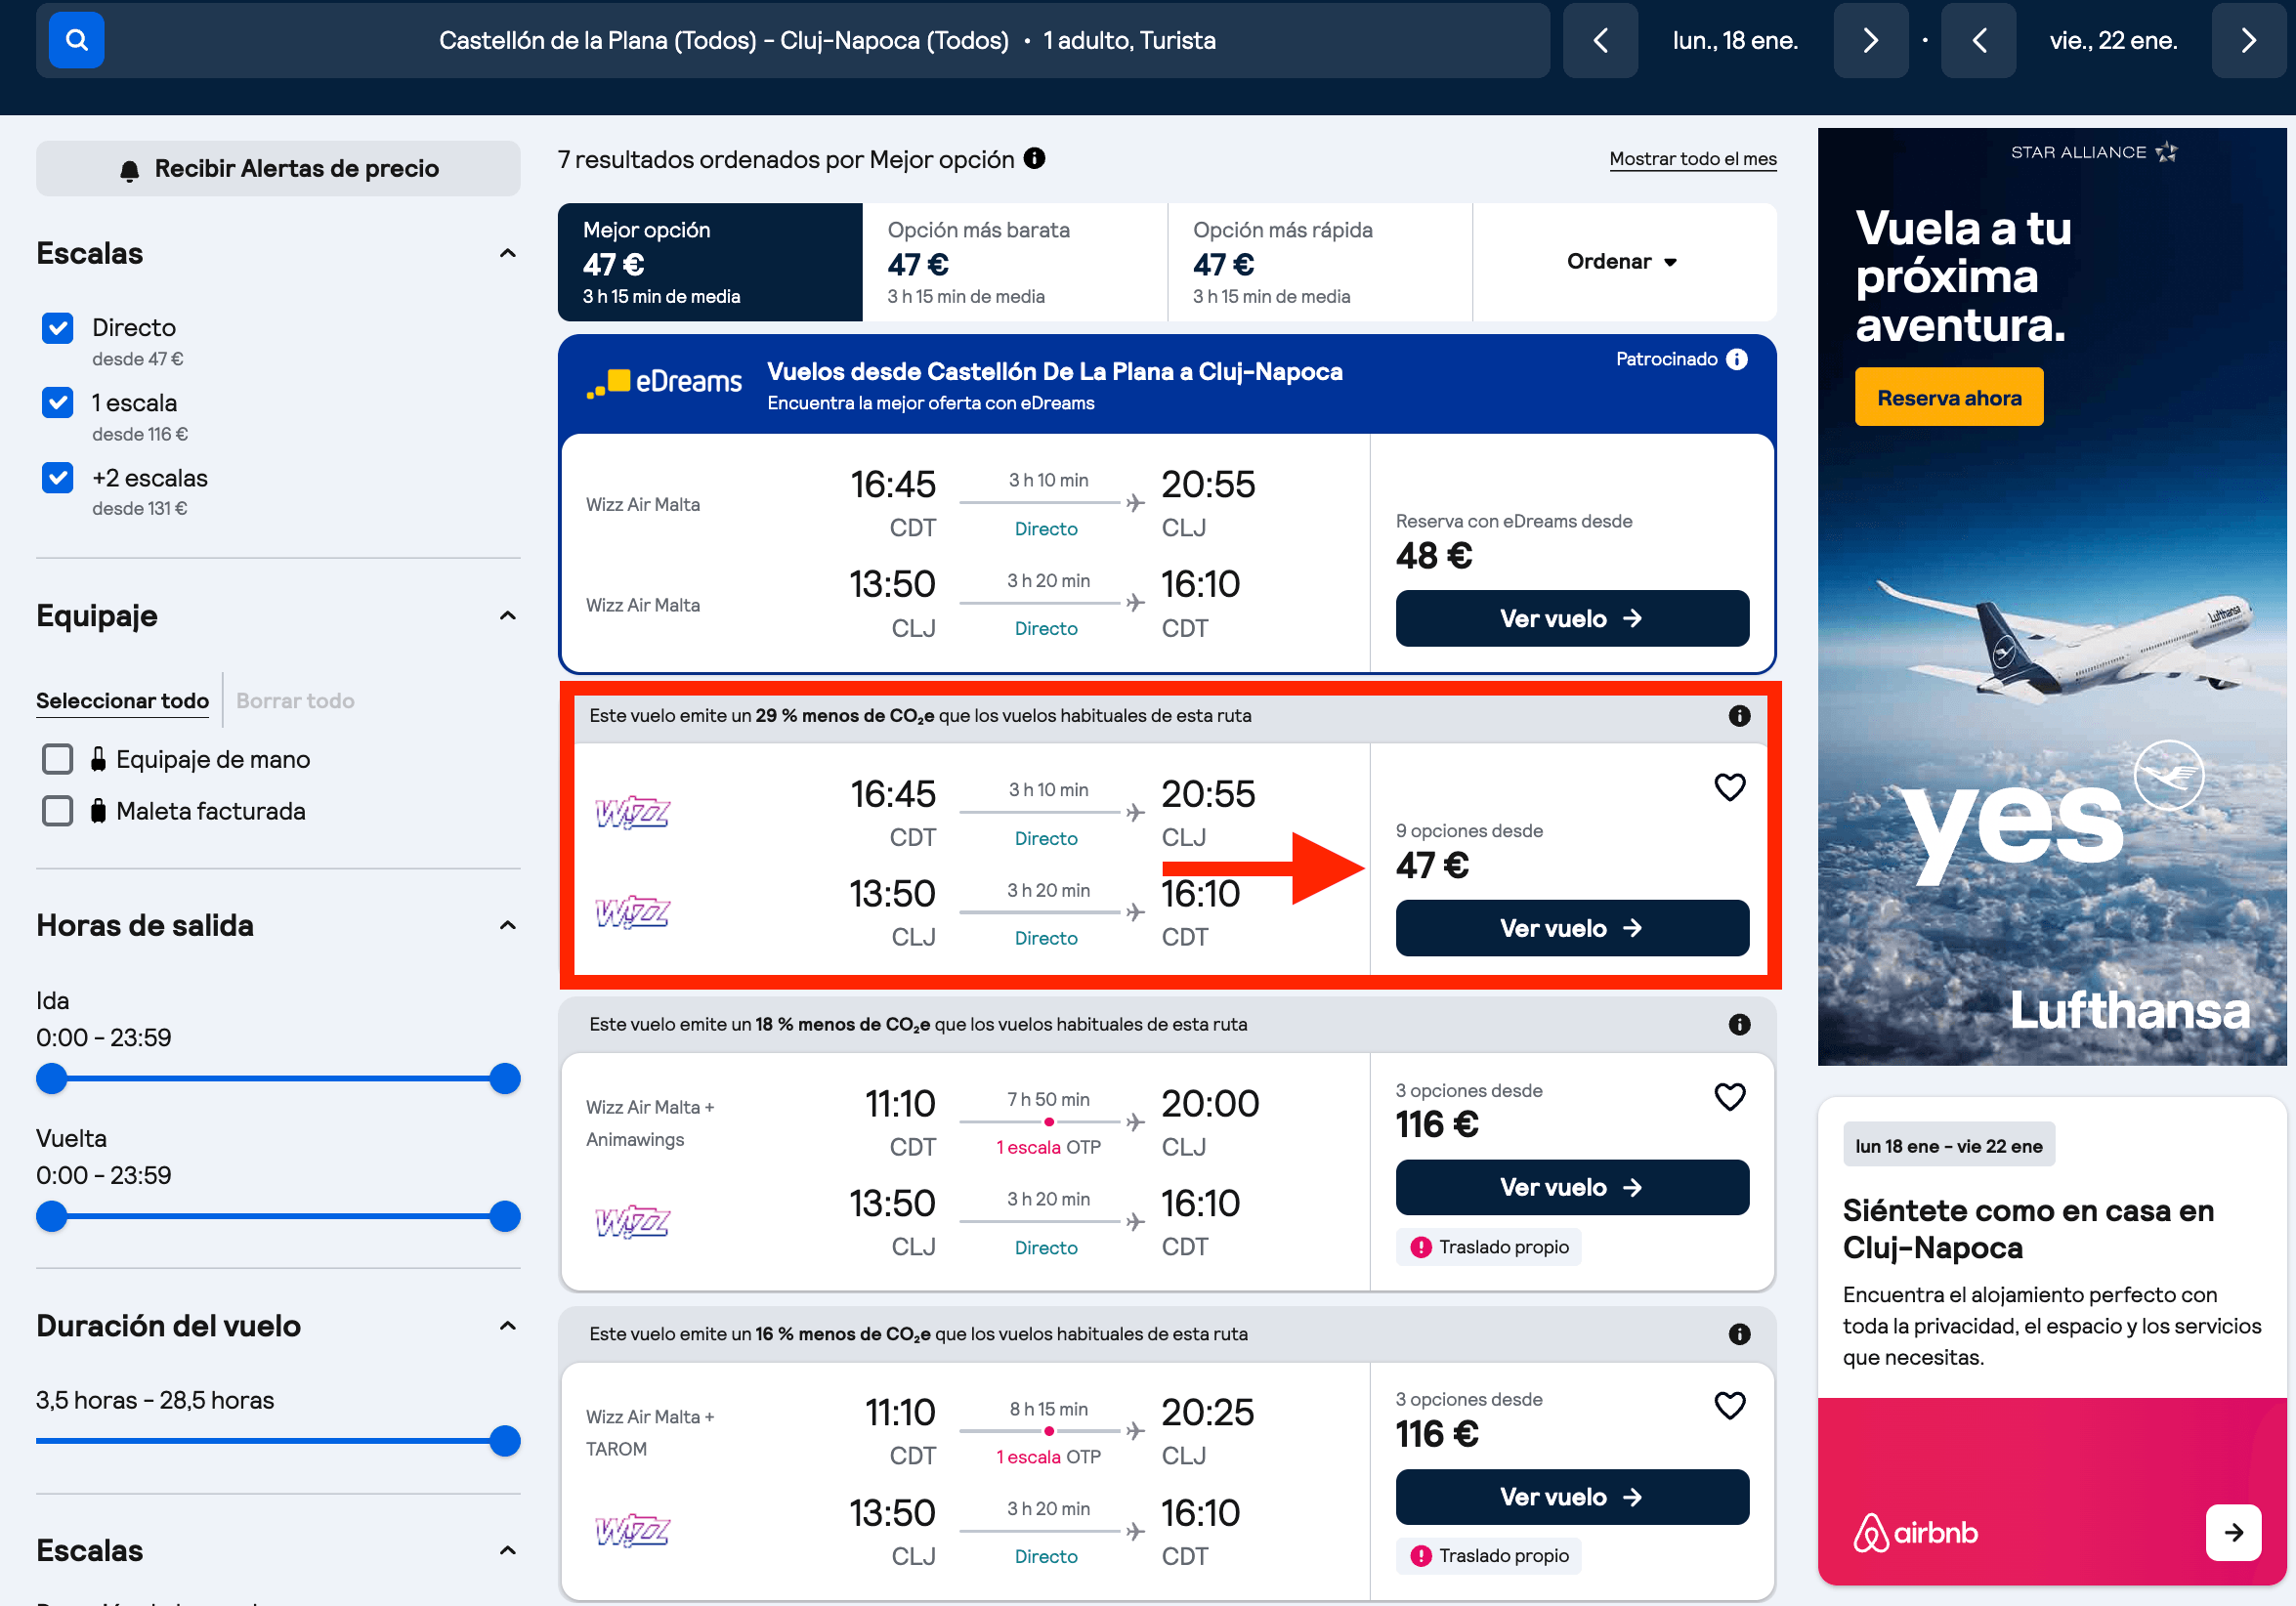Click Vuelta slider right handle
Screen dimensions: 2296x1606
pyautogui.click(x=505, y=1217)
